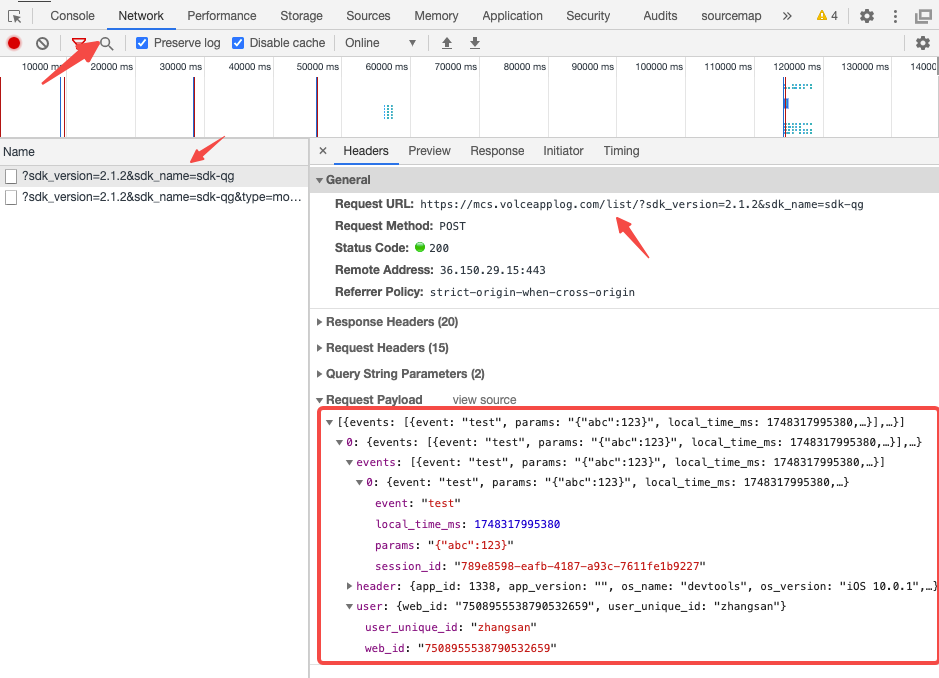Screen dimensions: 939x678
Task: Click the 60000 ms timeline marker
Action: (x=386, y=66)
